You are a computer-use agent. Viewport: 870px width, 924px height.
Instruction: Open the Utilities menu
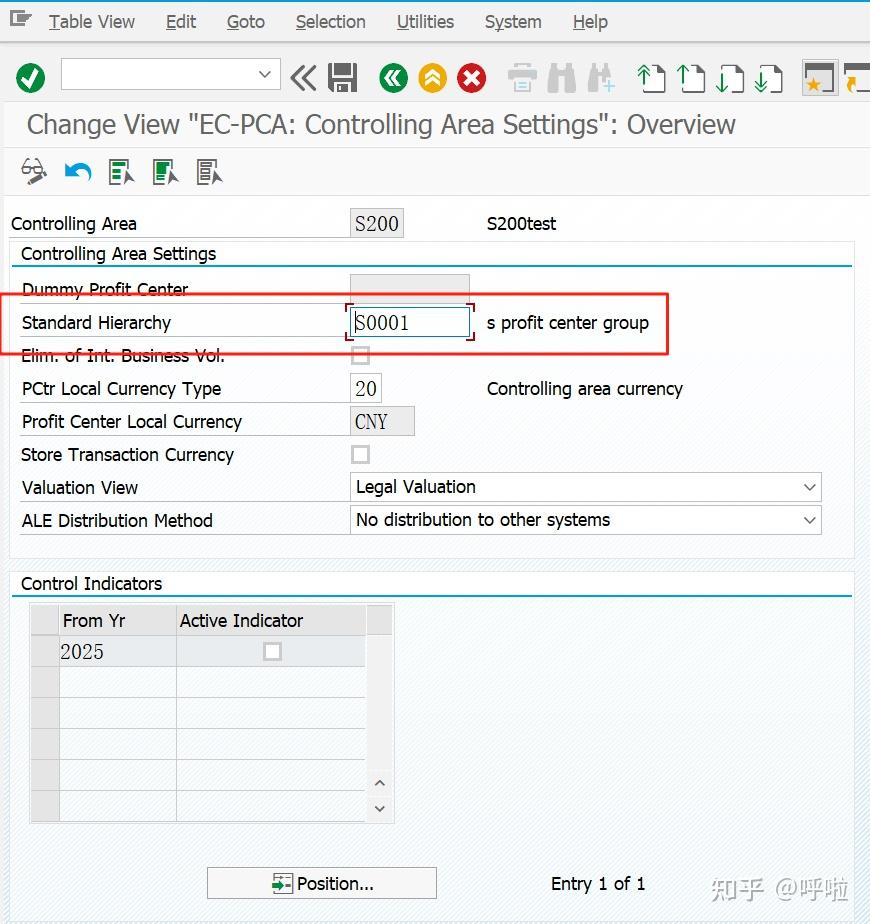point(425,22)
